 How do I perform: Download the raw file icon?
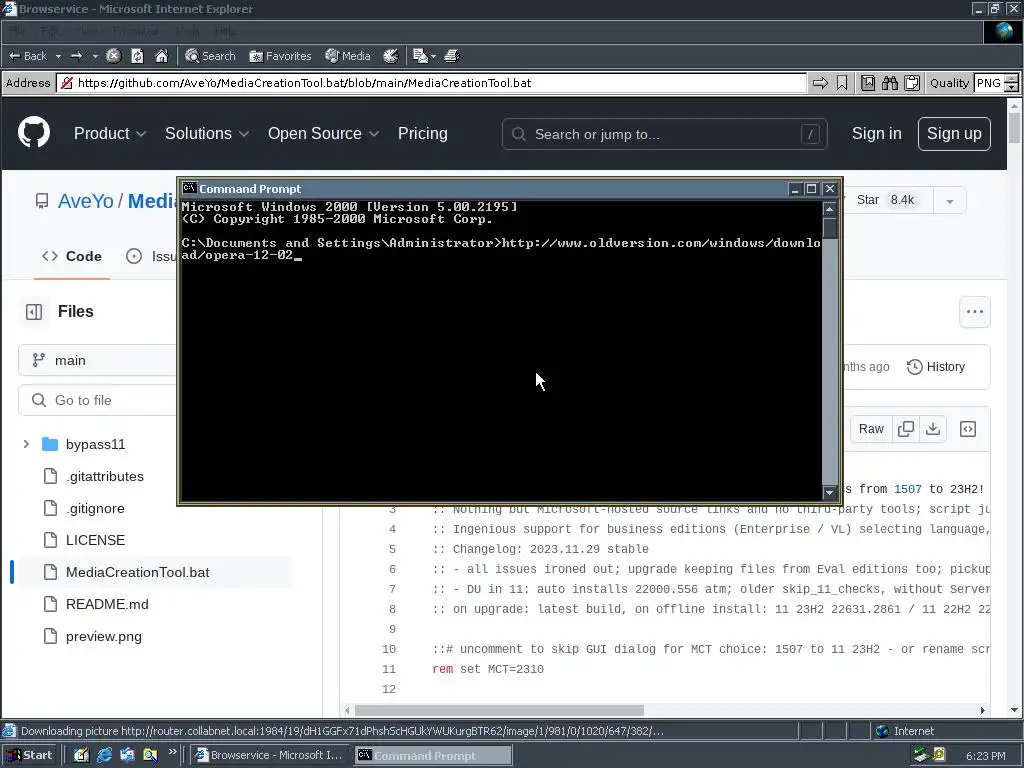[x=933, y=429]
